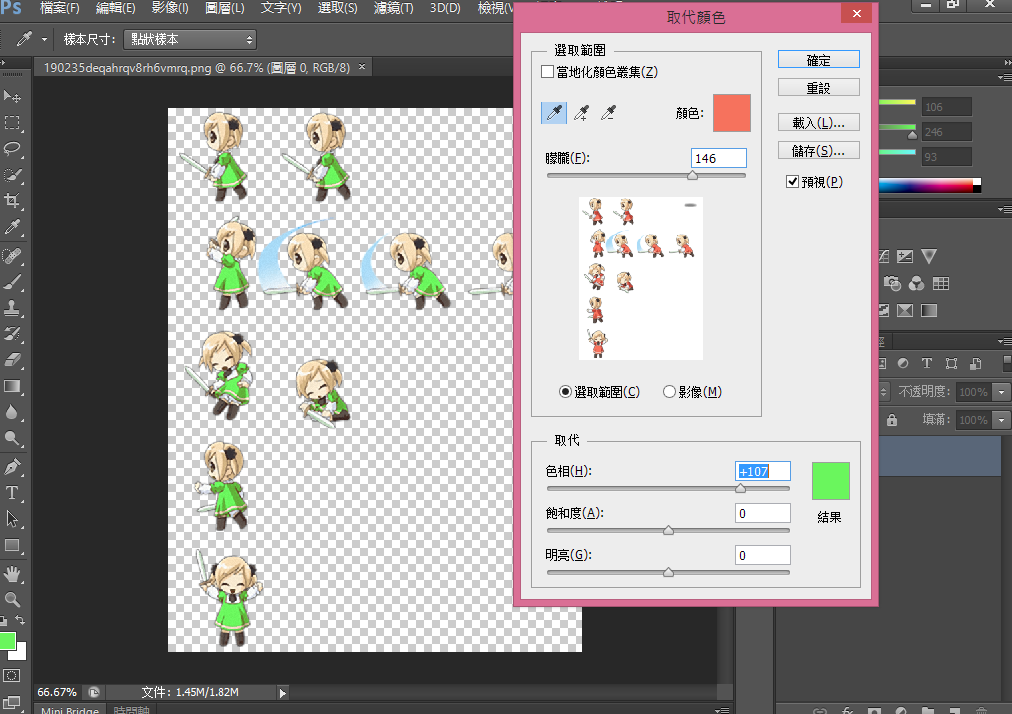Select the Horizontal Type tool
Screen dimensions: 1012x714
click(x=12, y=493)
